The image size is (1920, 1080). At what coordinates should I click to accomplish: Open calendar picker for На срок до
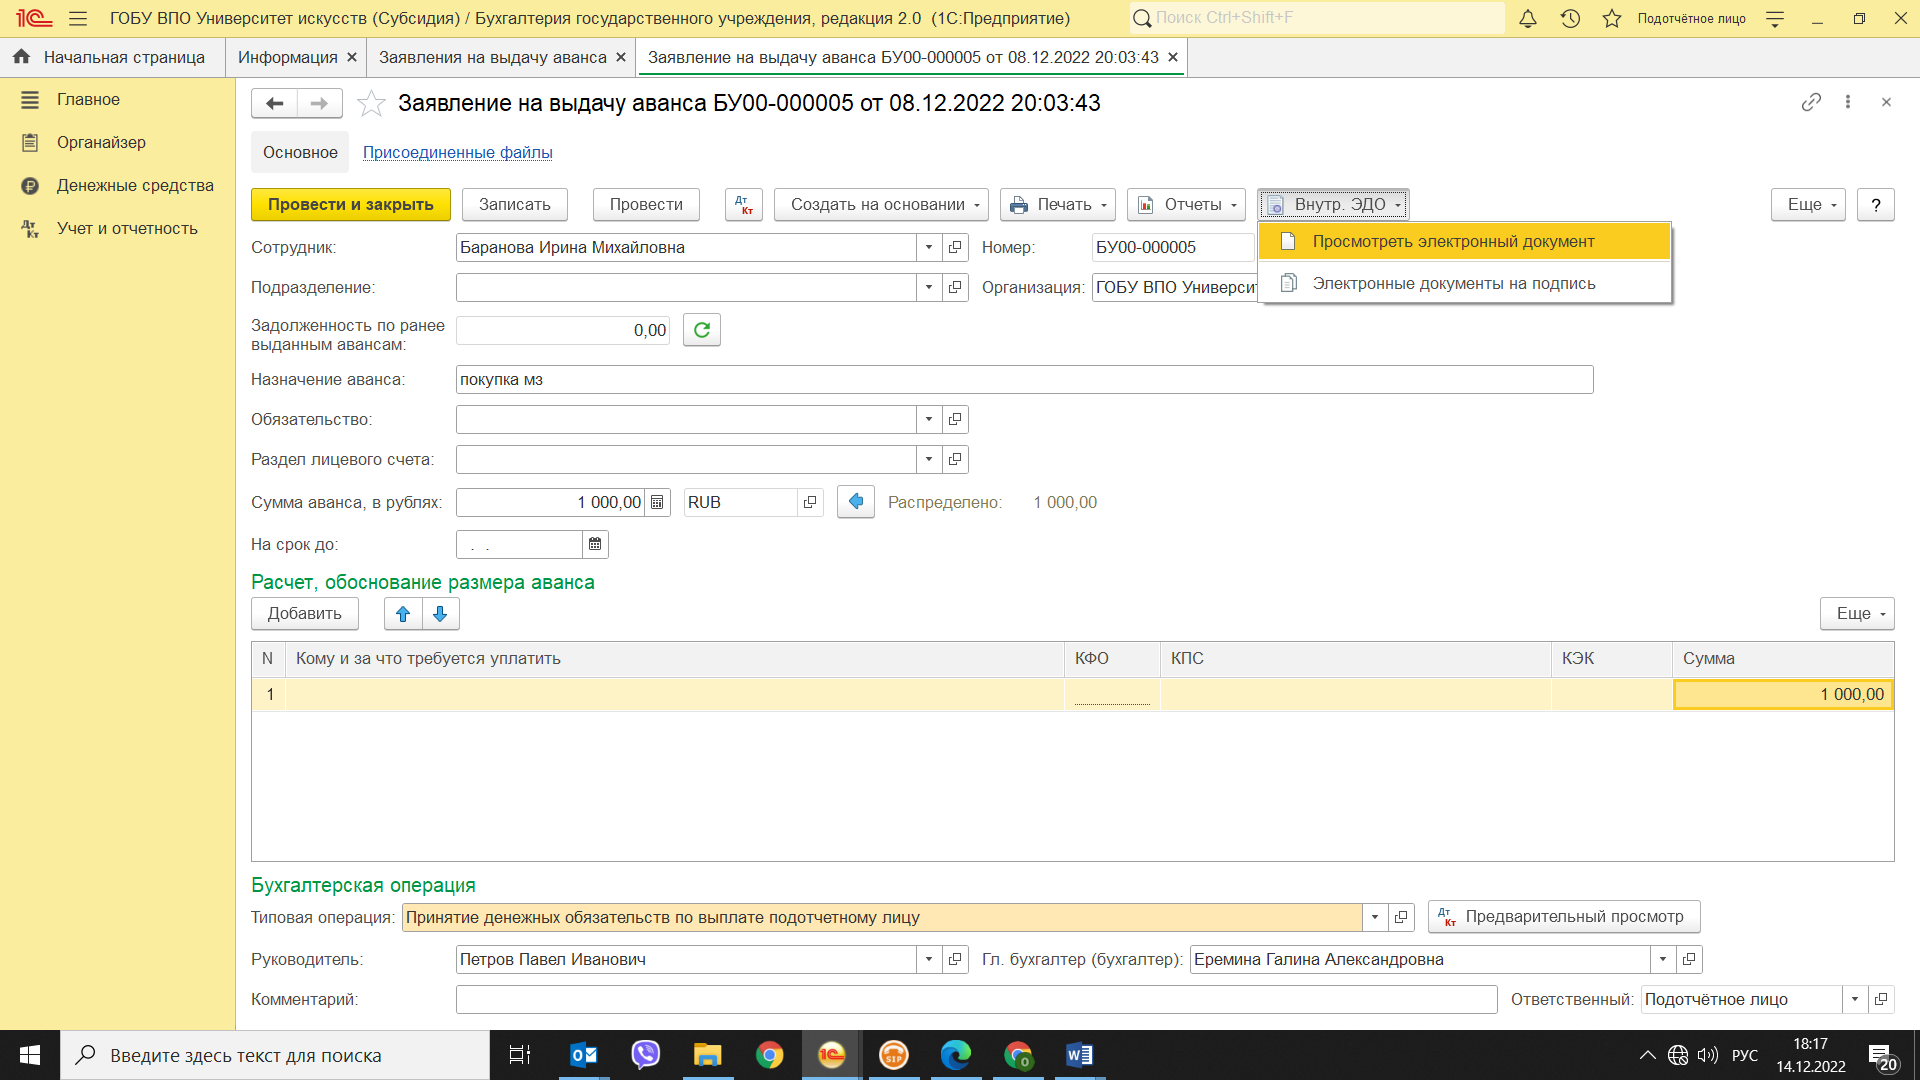(595, 544)
